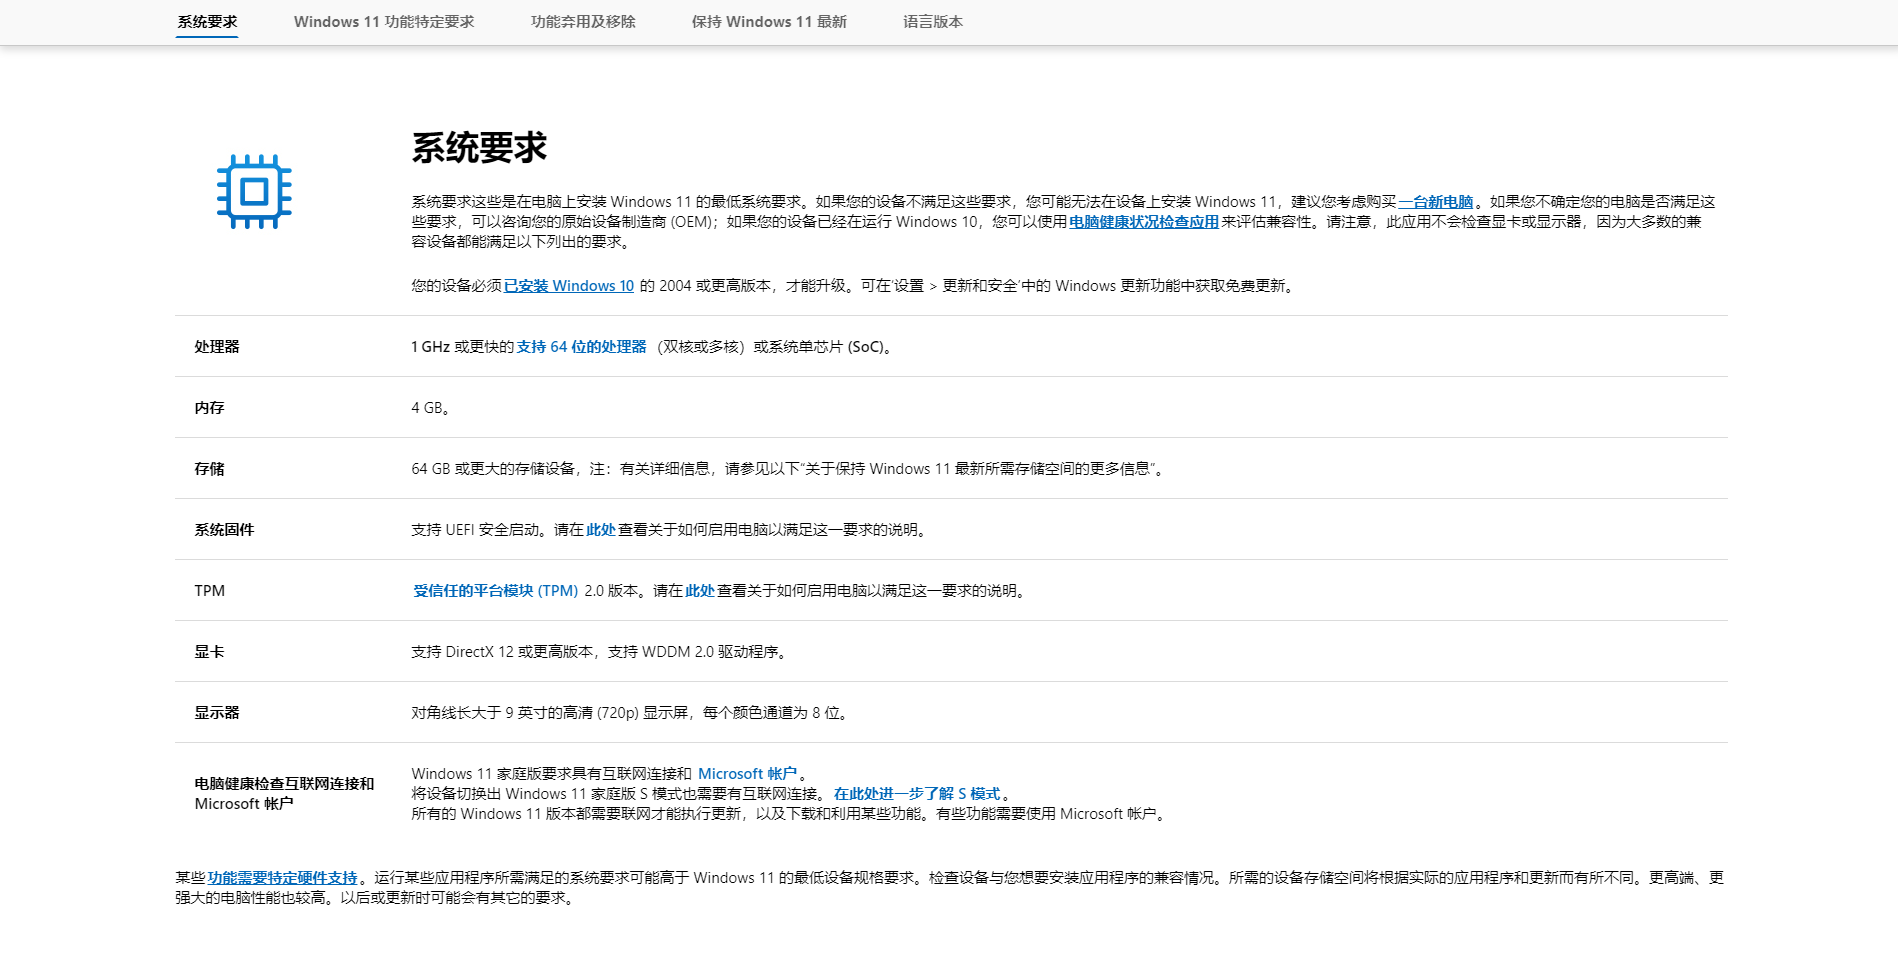Select the 处理器 row label
The image size is (1898, 966).
(217, 347)
